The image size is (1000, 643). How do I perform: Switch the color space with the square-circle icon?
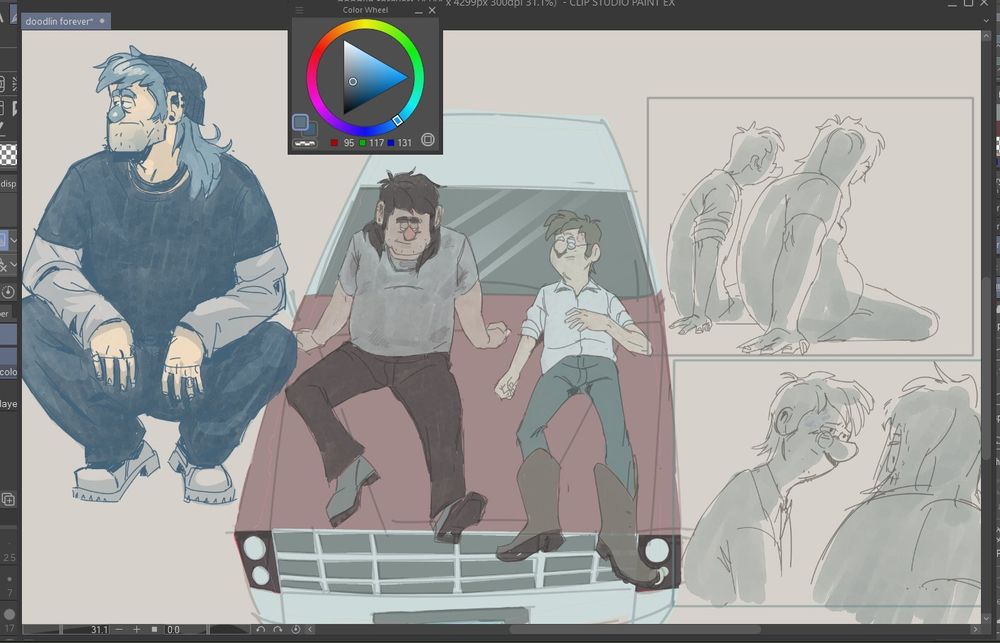(x=428, y=140)
